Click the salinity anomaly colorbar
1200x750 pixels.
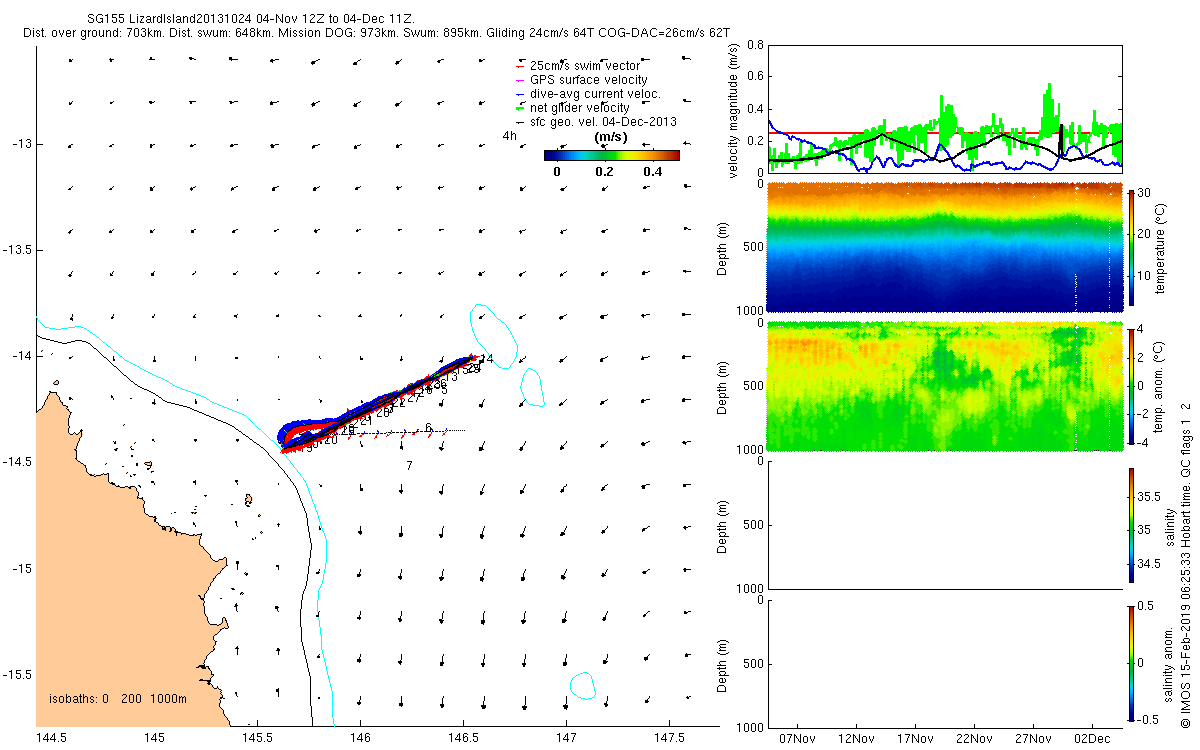tap(1131, 663)
